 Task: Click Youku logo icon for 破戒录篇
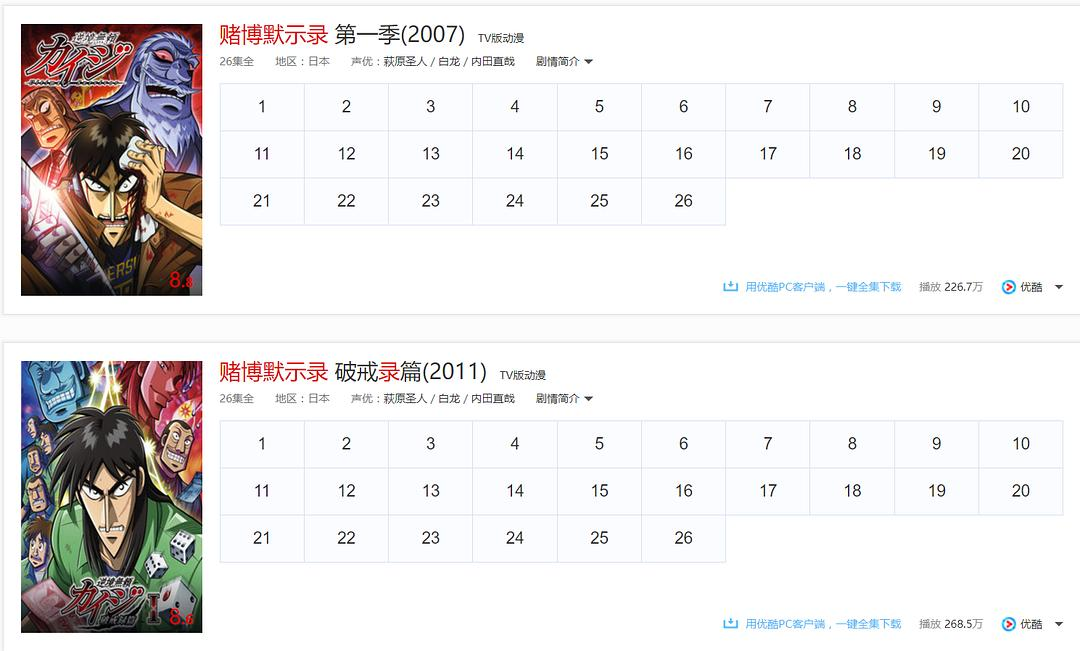1008,624
